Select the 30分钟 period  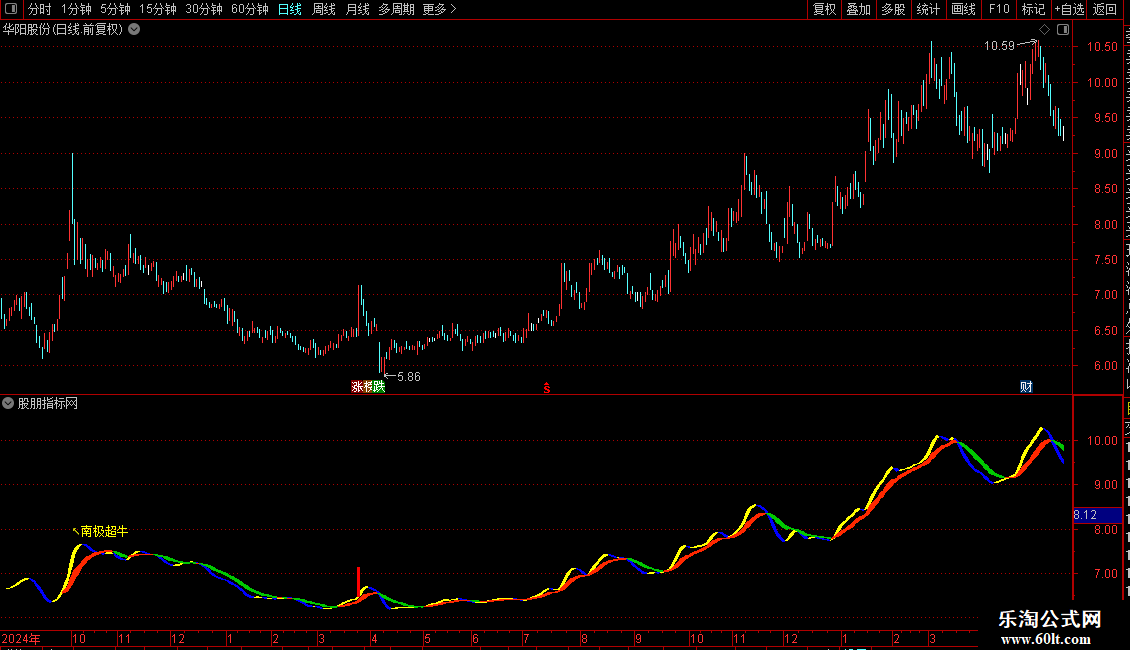pyautogui.click(x=204, y=9)
